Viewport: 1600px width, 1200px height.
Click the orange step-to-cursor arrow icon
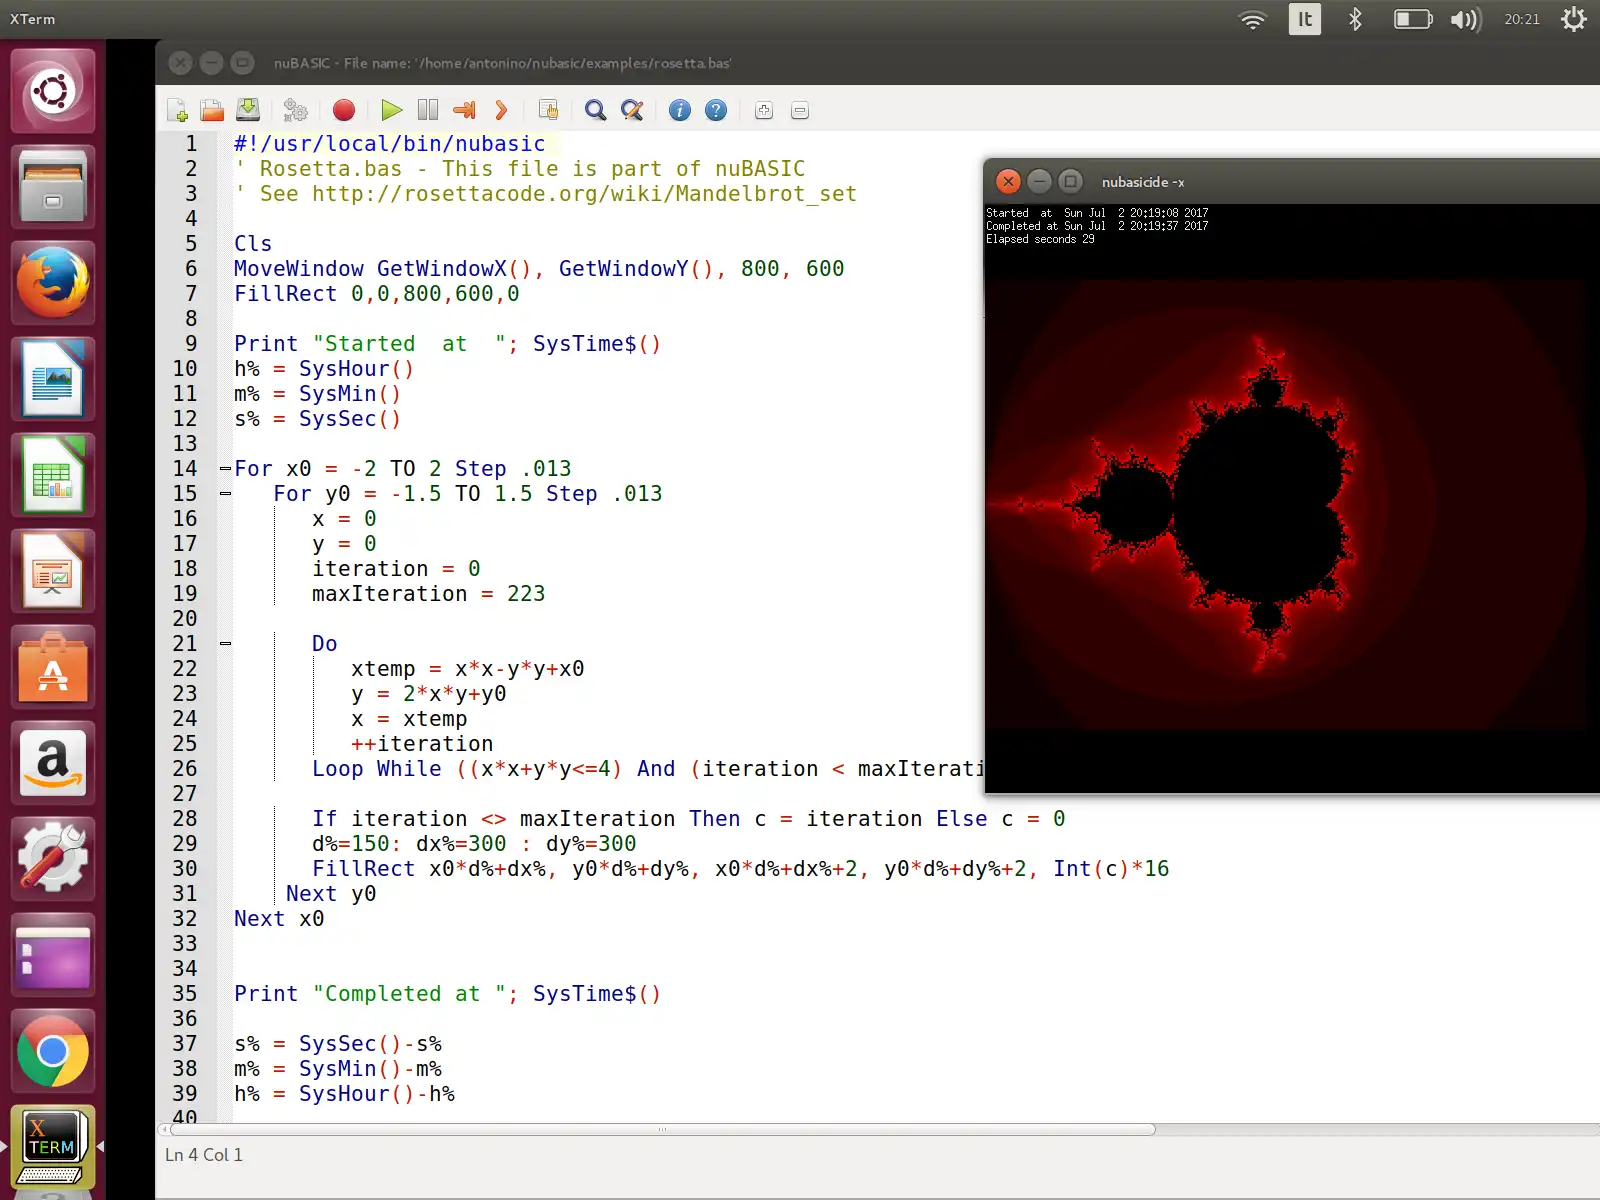pos(464,110)
